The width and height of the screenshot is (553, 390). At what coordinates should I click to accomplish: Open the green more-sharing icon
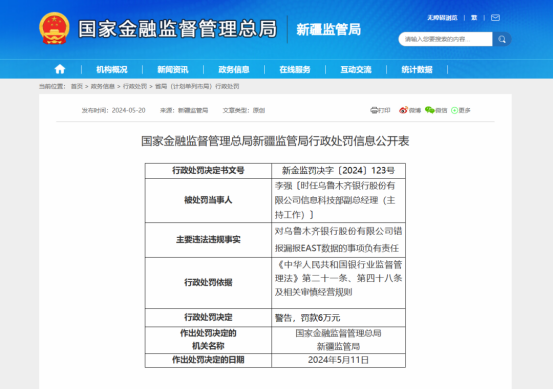pos(454,110)
